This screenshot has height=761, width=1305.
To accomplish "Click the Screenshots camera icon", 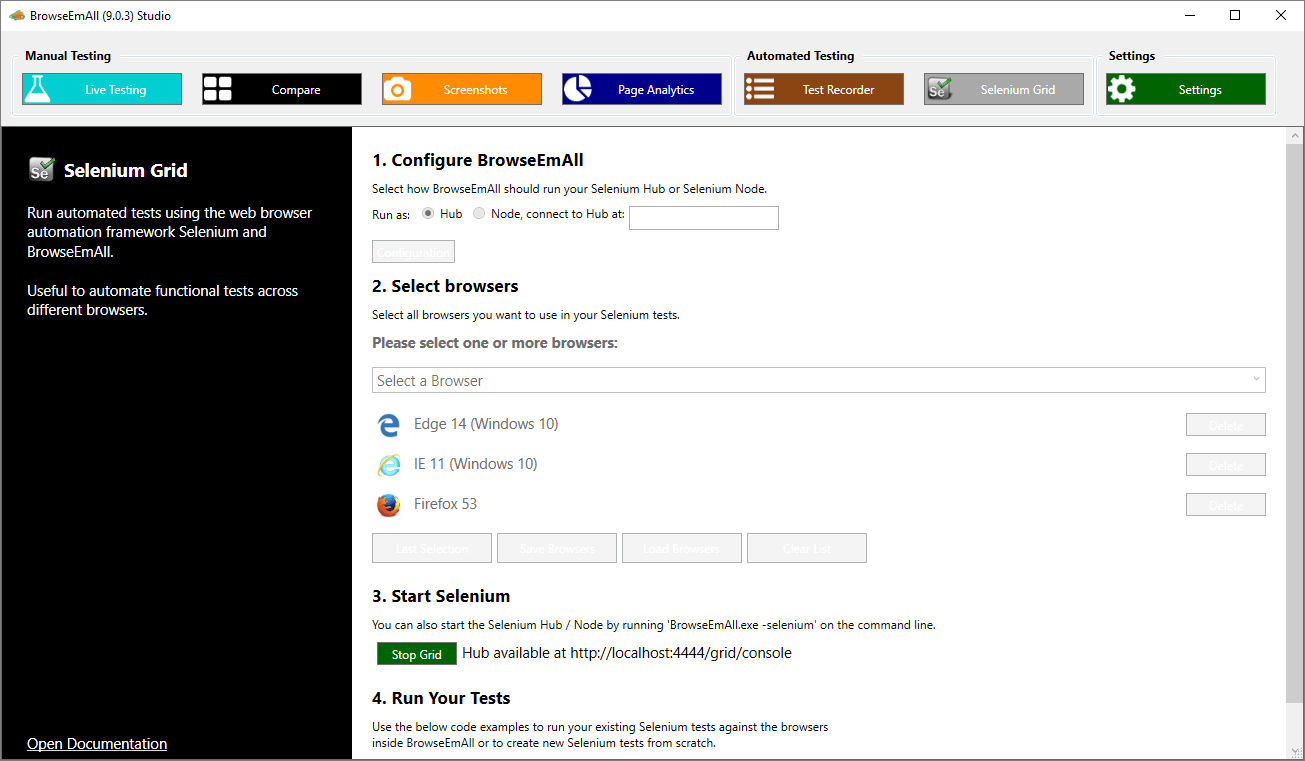I will (397, 89).
